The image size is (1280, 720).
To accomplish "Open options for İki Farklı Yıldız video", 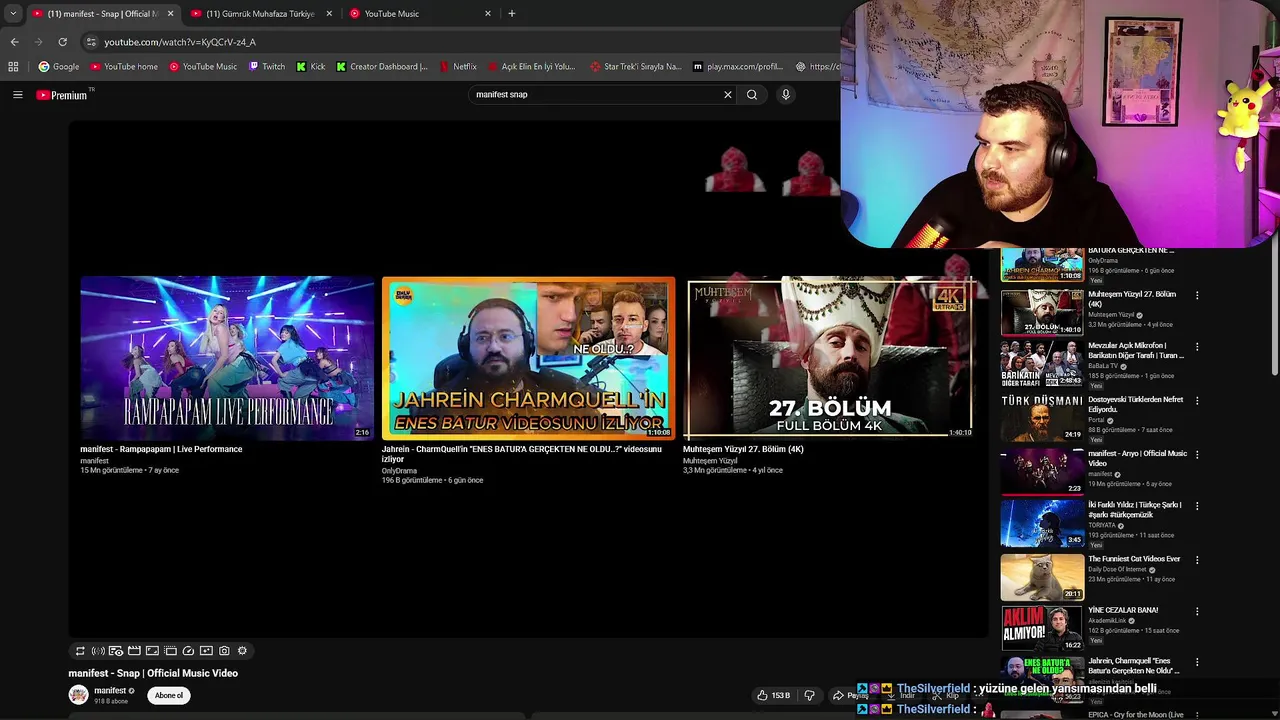I will pyautogui.click(x=1197, y=506).
